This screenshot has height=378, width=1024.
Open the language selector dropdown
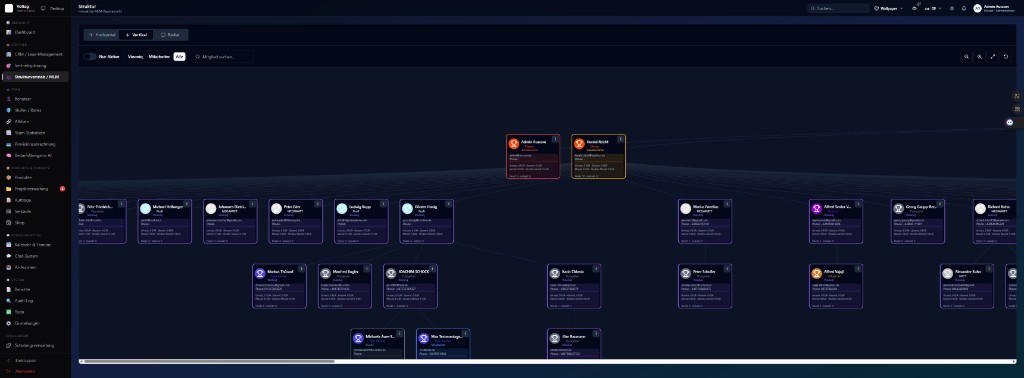click(933, 8)
